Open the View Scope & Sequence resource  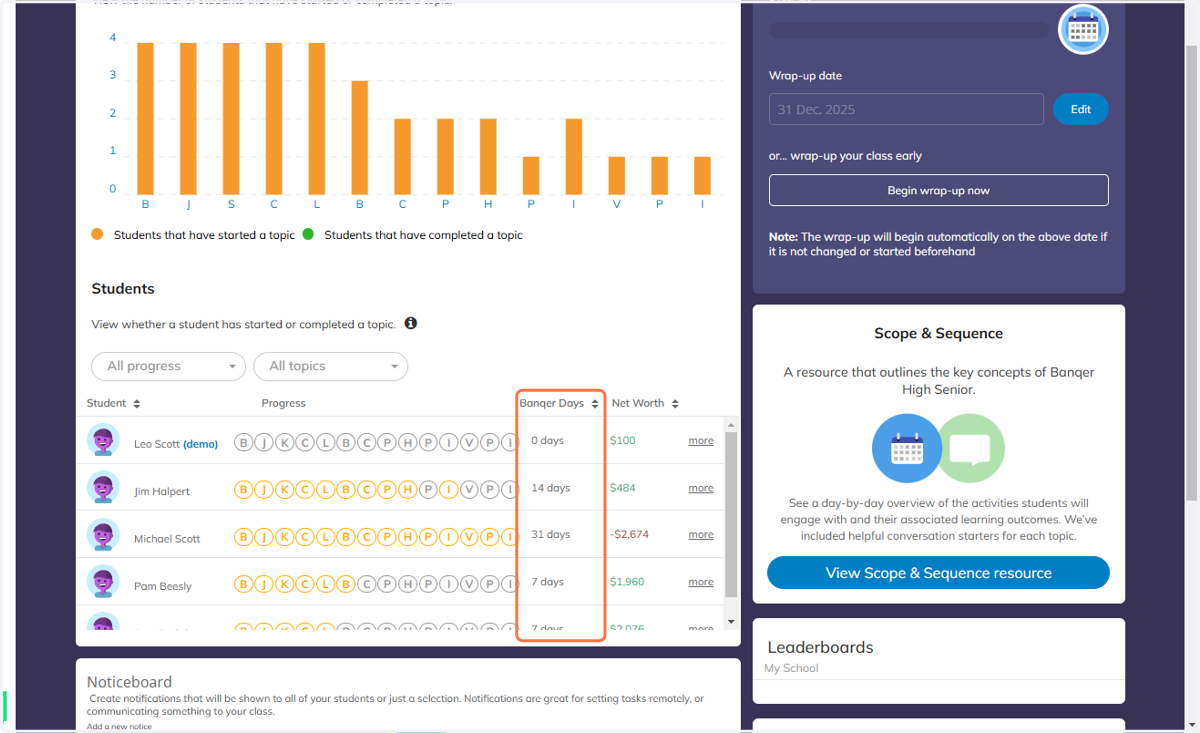(939, 573)
